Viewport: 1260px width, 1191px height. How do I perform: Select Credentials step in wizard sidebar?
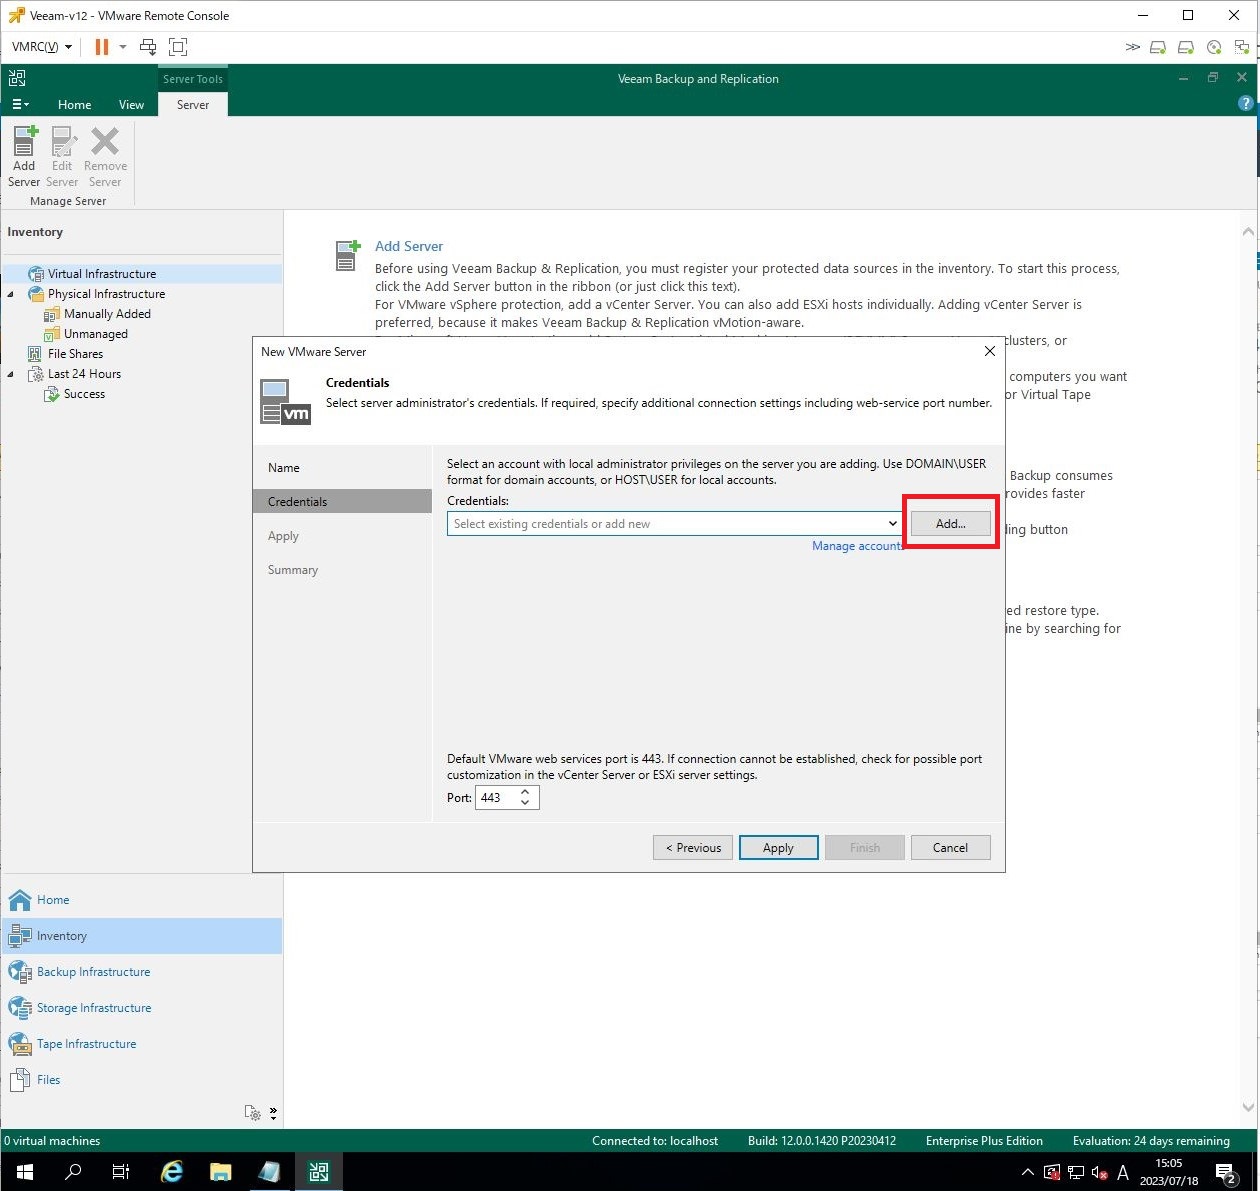pyautogui.click(x=342, y=501)
